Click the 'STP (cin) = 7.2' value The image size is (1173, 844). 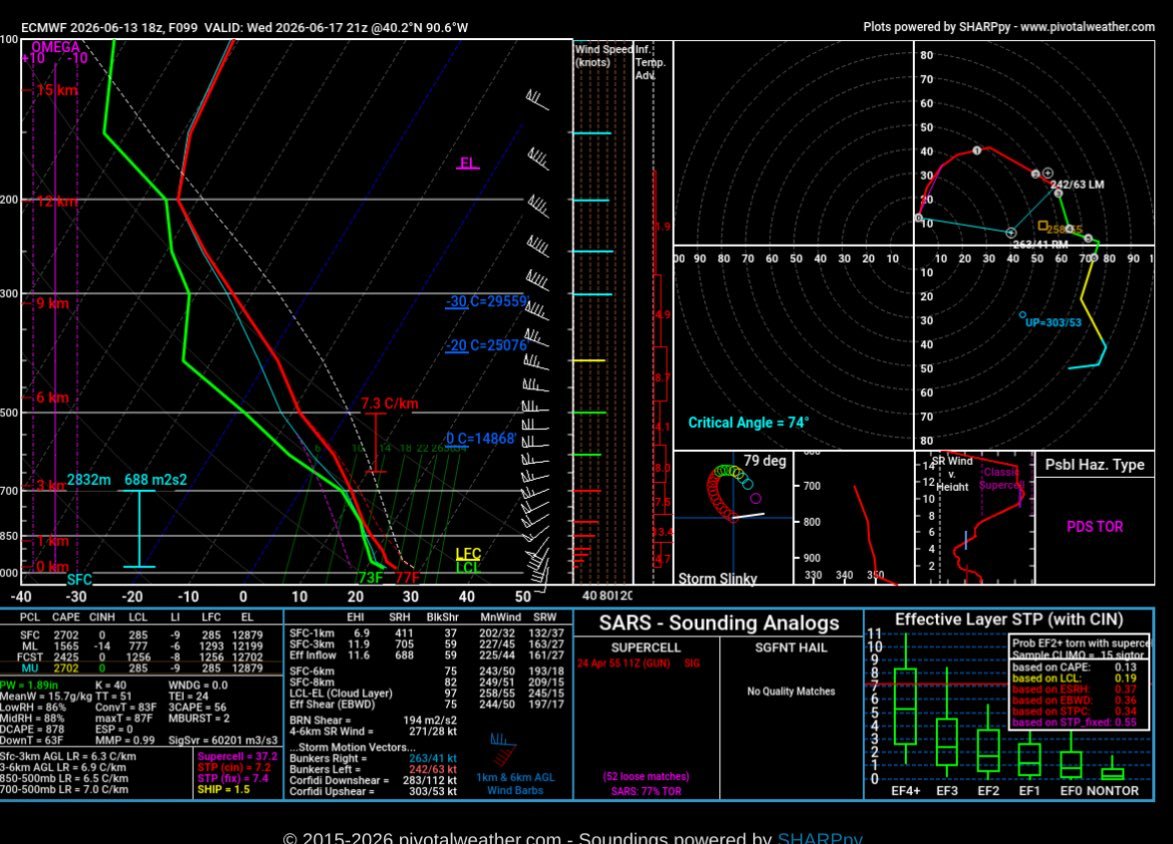[233, 768]
